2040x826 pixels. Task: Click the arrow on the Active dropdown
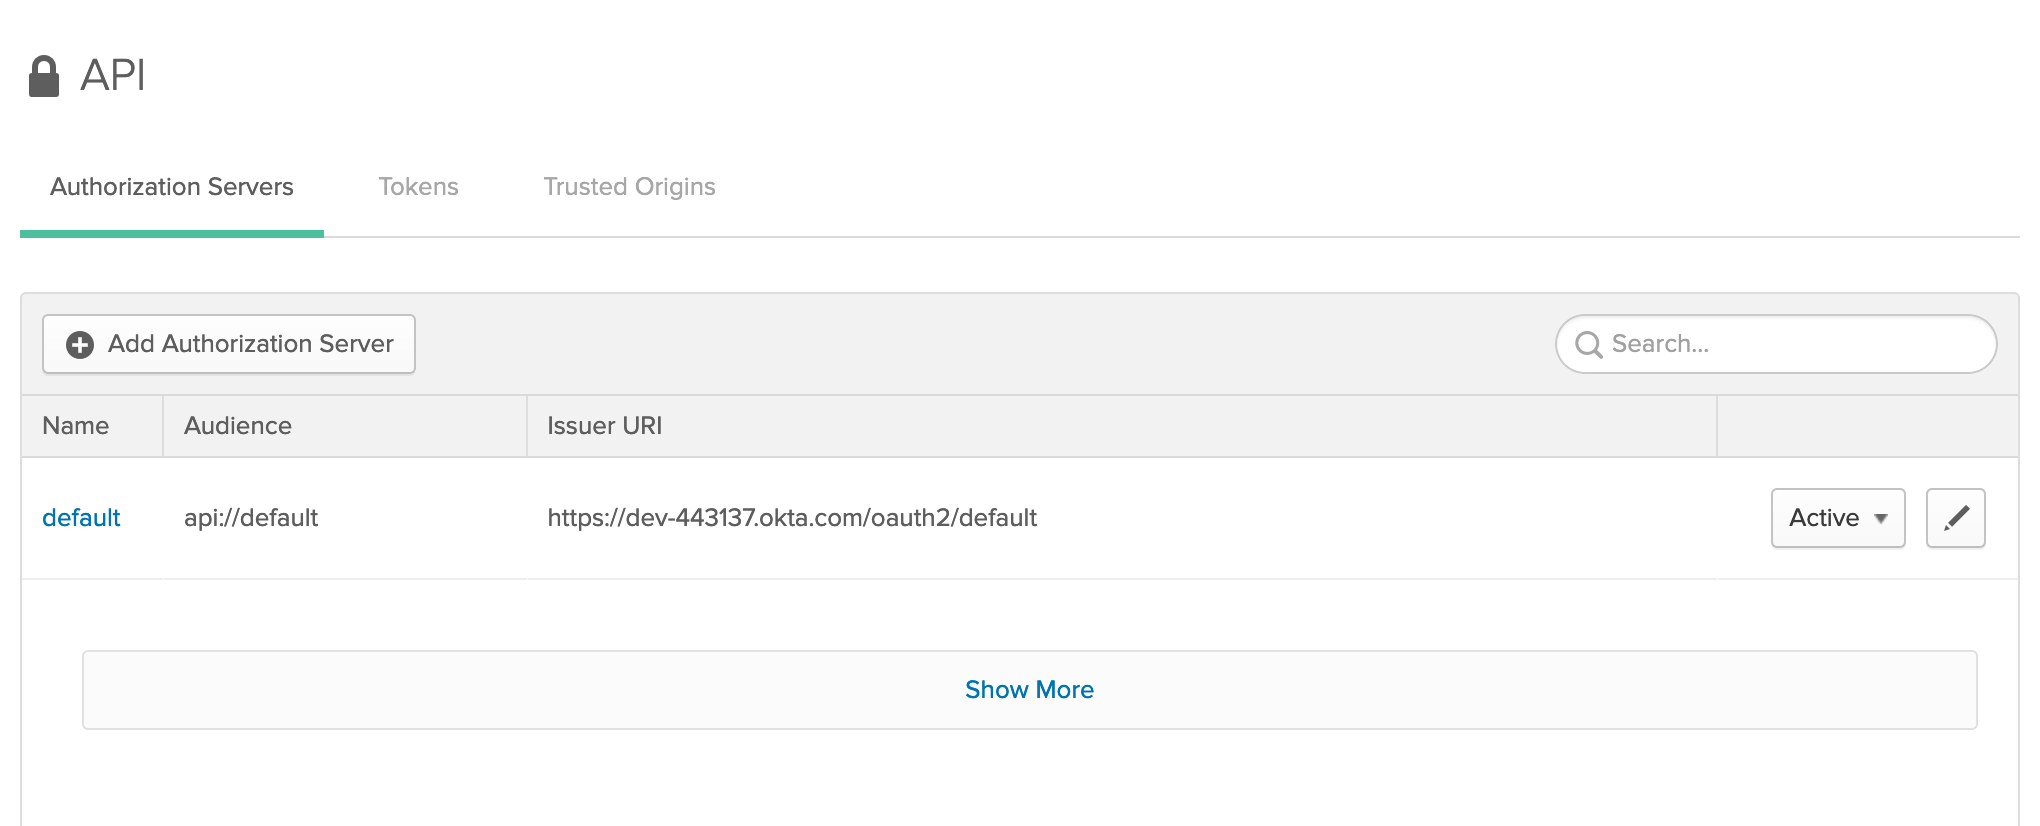1881,519
